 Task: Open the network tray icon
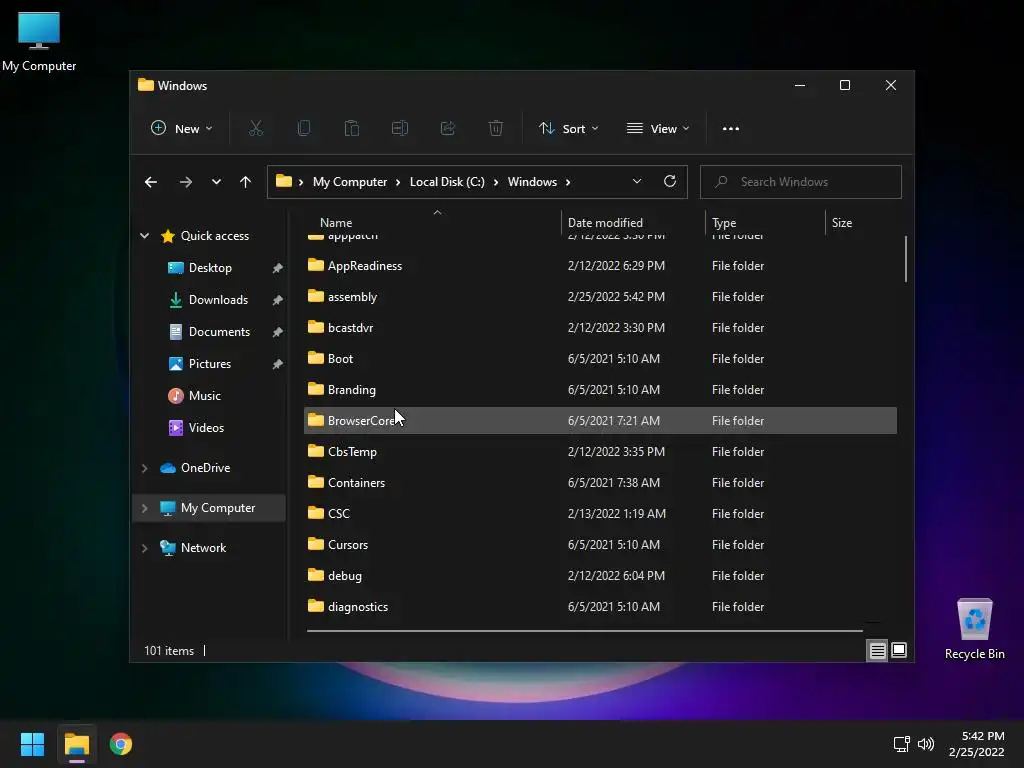(x=901, y=744)
